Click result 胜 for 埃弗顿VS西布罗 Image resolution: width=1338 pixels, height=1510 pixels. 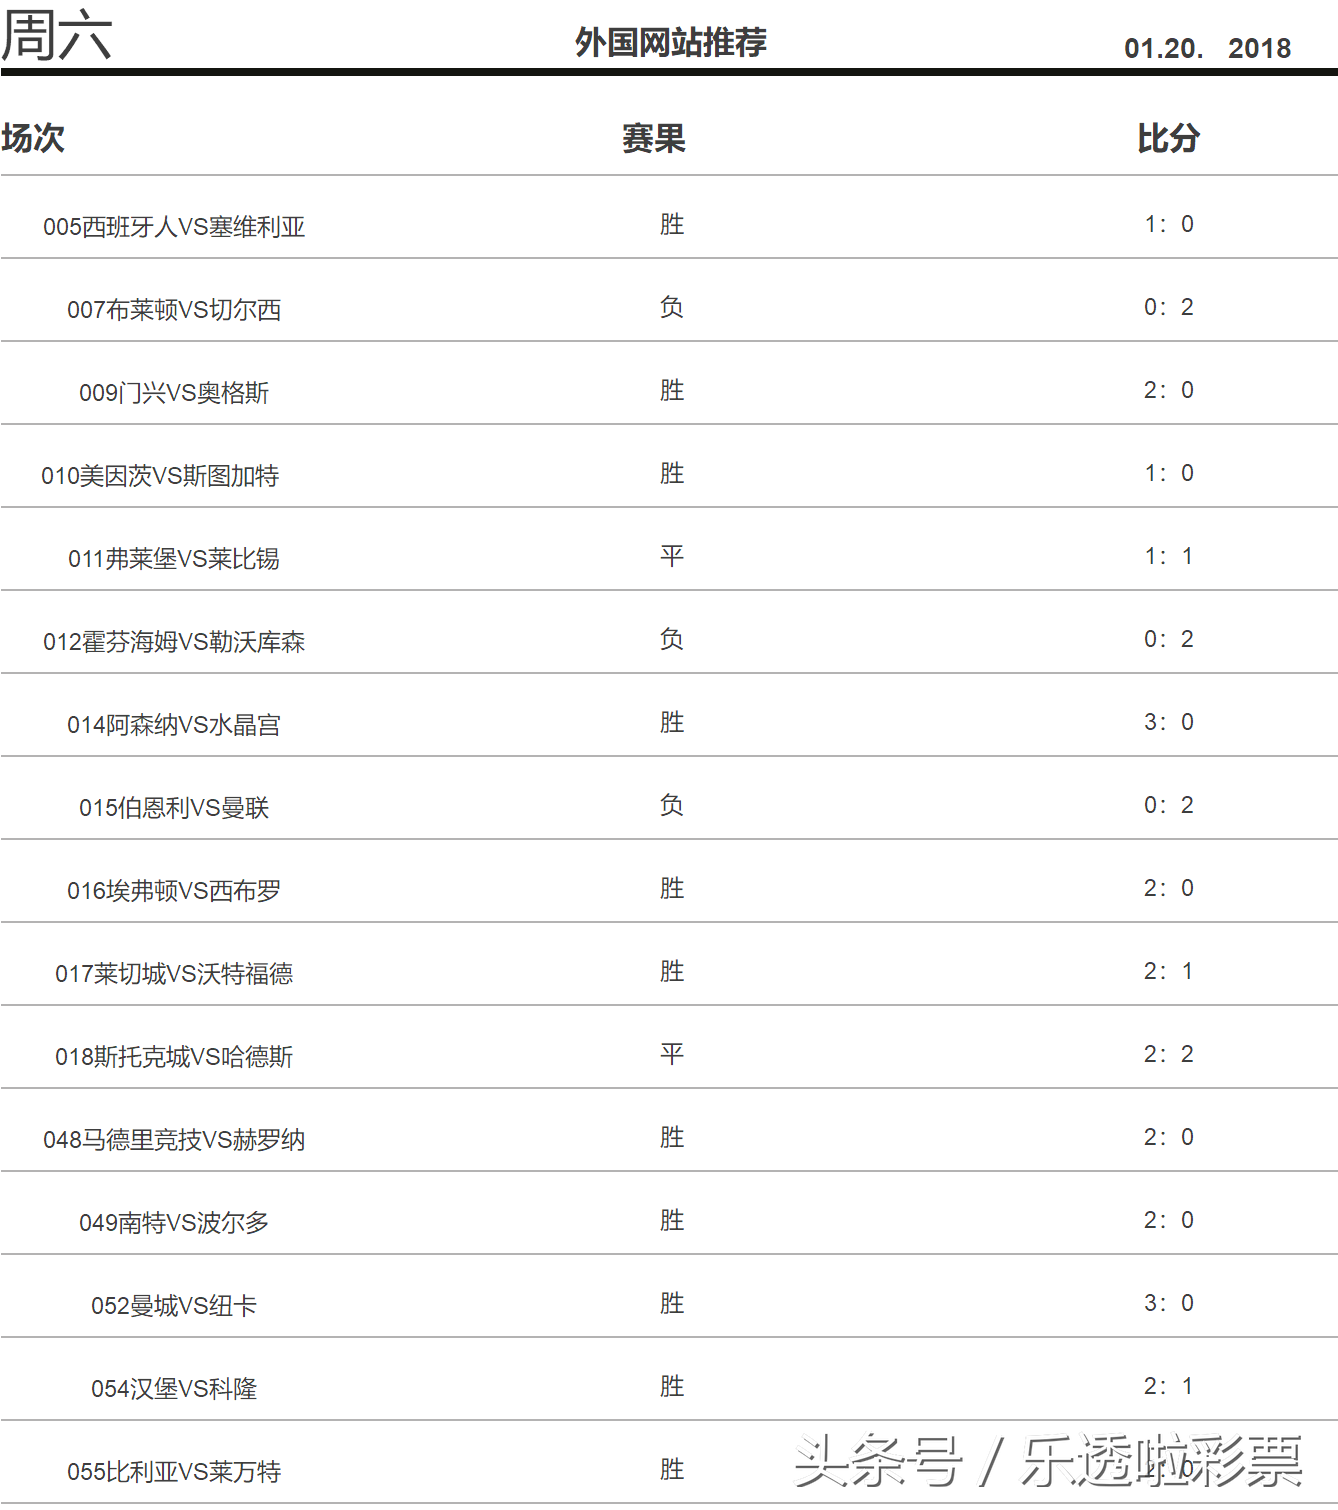[x=672, y=888]
